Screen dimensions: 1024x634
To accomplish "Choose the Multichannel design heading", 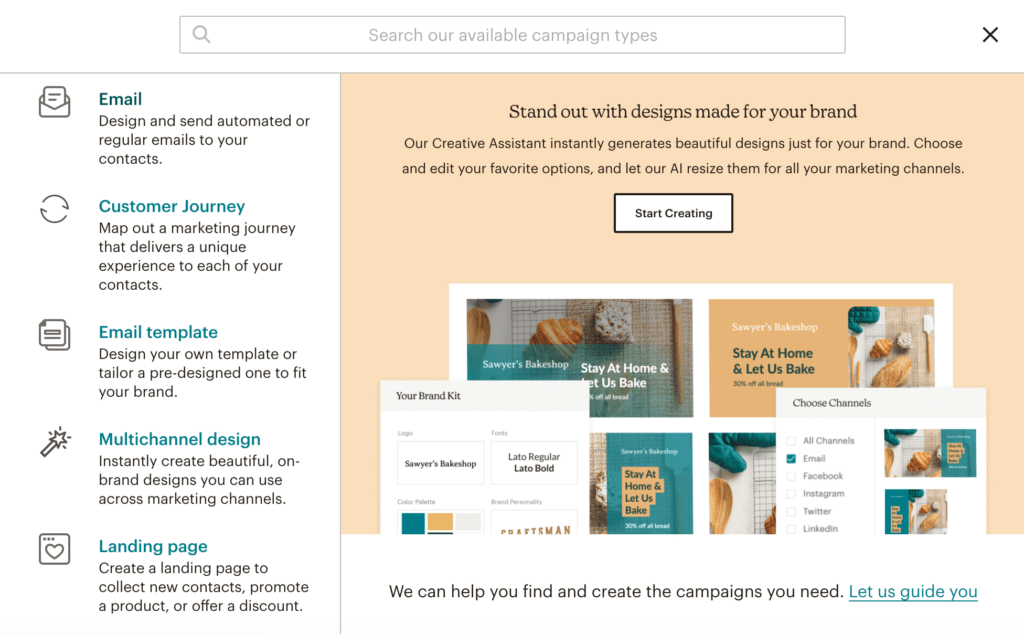I will [x=180, y=439].
